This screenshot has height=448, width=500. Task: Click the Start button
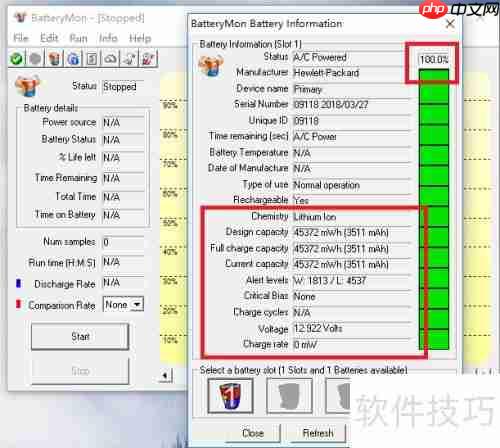[80, 336]
